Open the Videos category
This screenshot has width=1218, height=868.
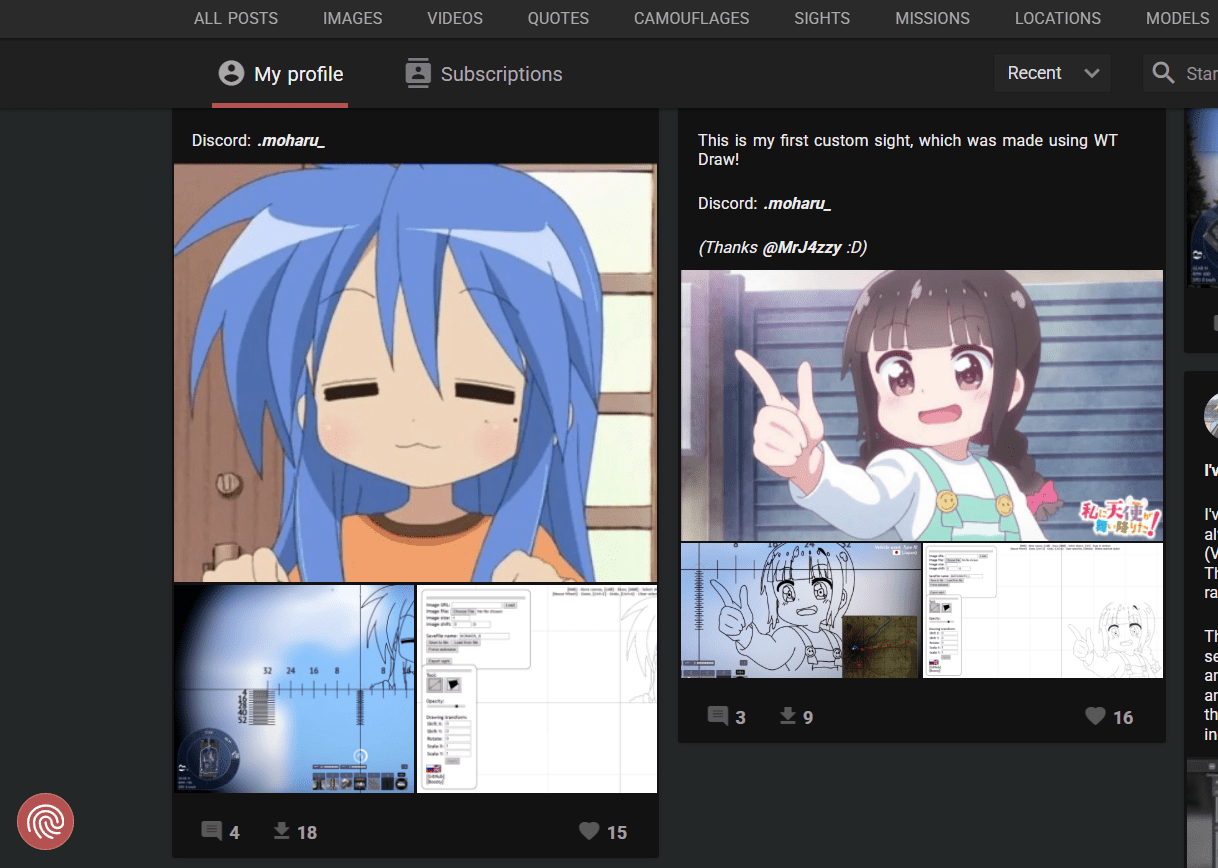[455, 18]
